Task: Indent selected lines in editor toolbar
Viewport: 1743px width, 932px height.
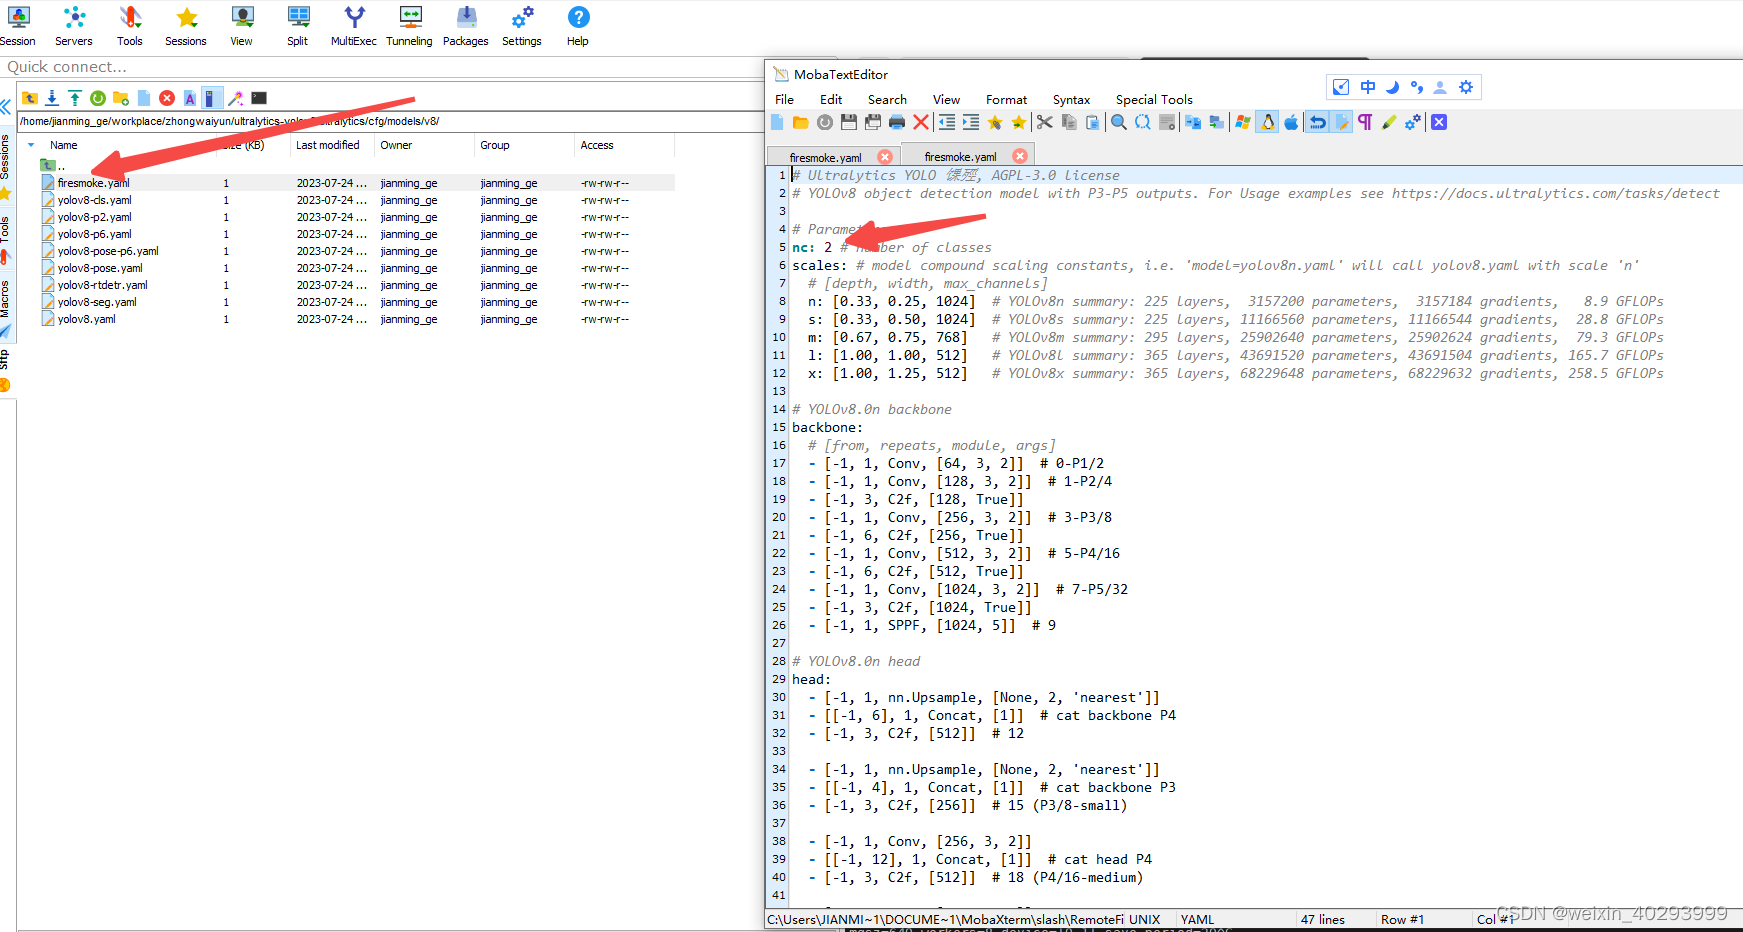Action: pos(970,122)
